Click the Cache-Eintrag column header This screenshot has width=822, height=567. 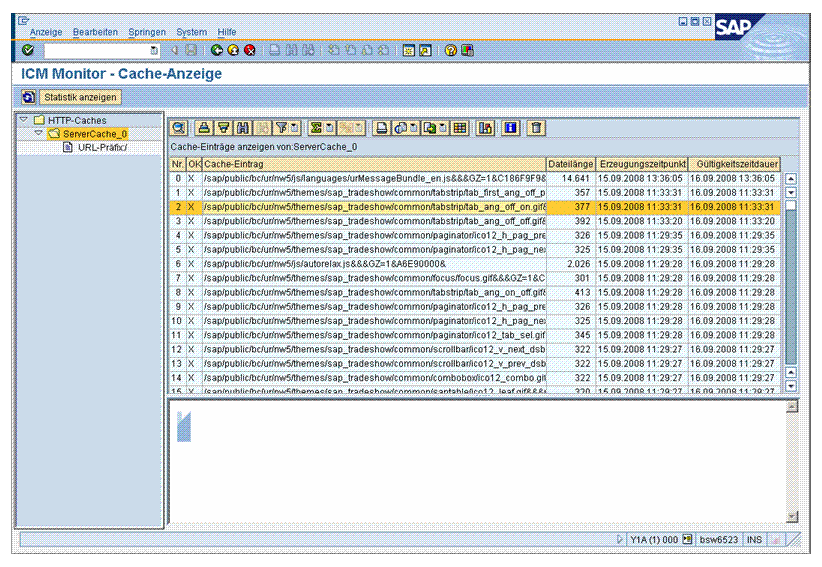click(x=374, y=164)
